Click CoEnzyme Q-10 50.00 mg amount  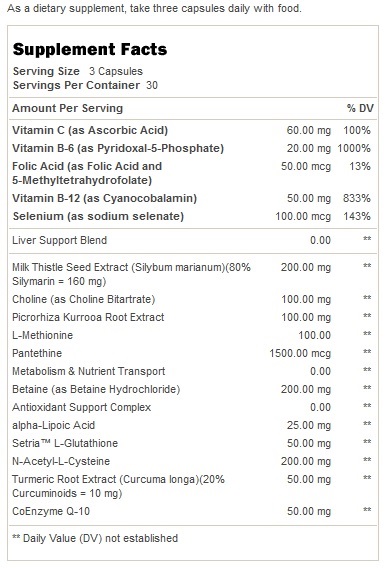pos(309,511)
